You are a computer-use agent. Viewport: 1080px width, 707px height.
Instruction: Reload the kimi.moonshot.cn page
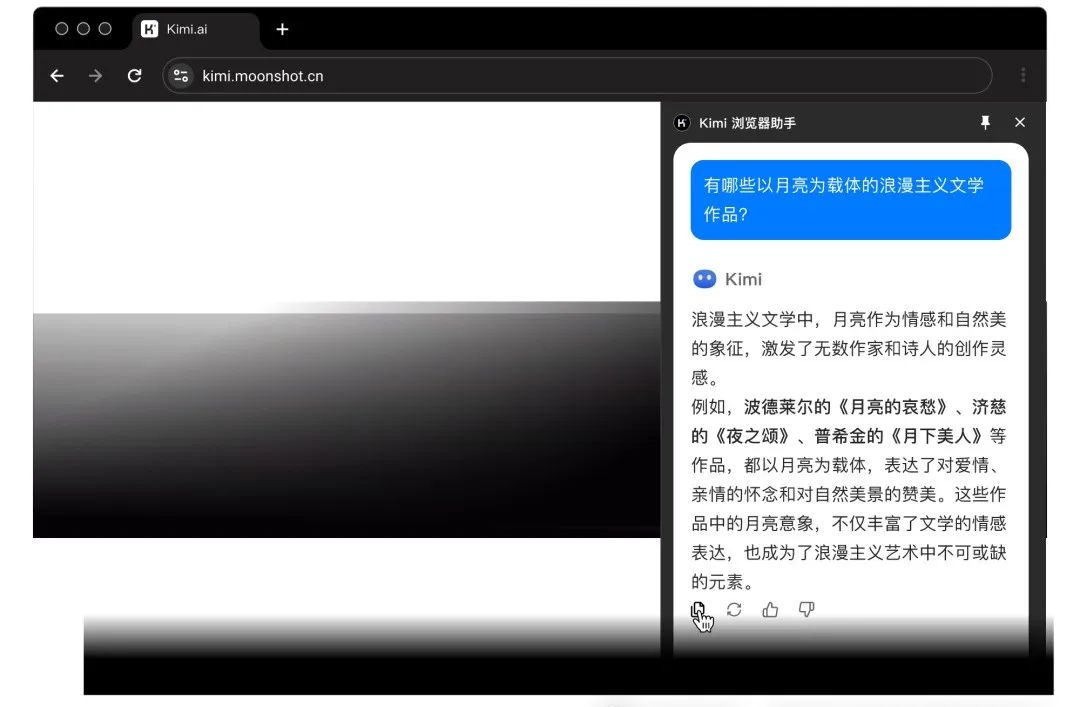click(134, 76)
